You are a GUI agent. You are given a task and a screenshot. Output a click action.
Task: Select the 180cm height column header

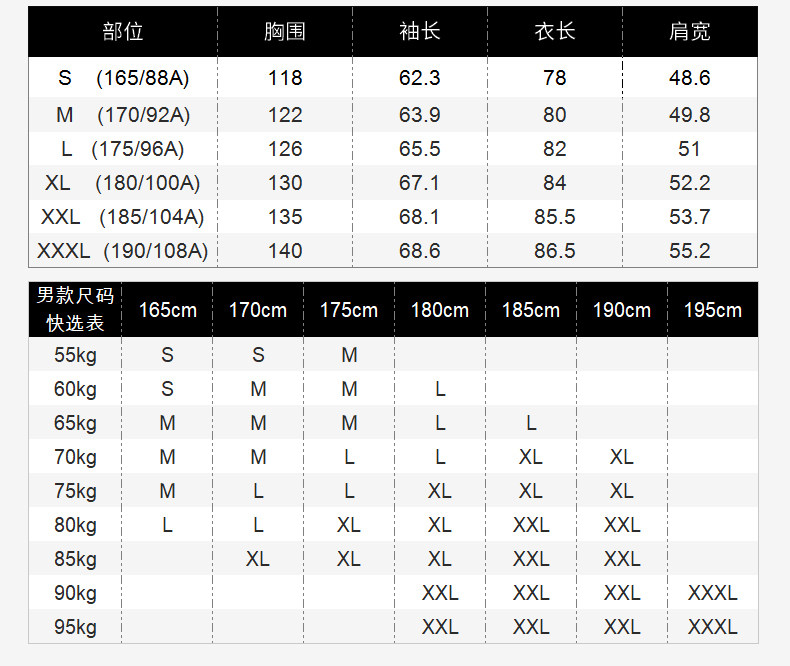click(x=440, y=310)
